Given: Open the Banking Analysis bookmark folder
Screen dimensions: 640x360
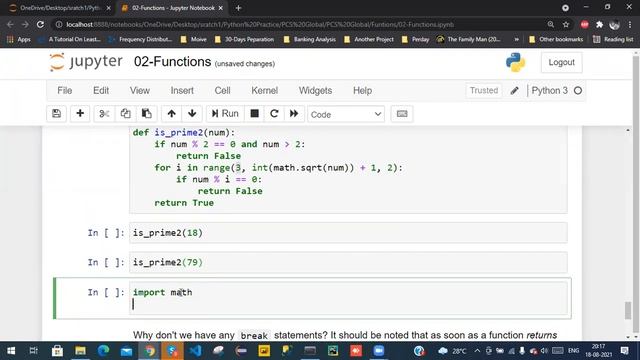Looking at the screenshot, I should [309, 39].
